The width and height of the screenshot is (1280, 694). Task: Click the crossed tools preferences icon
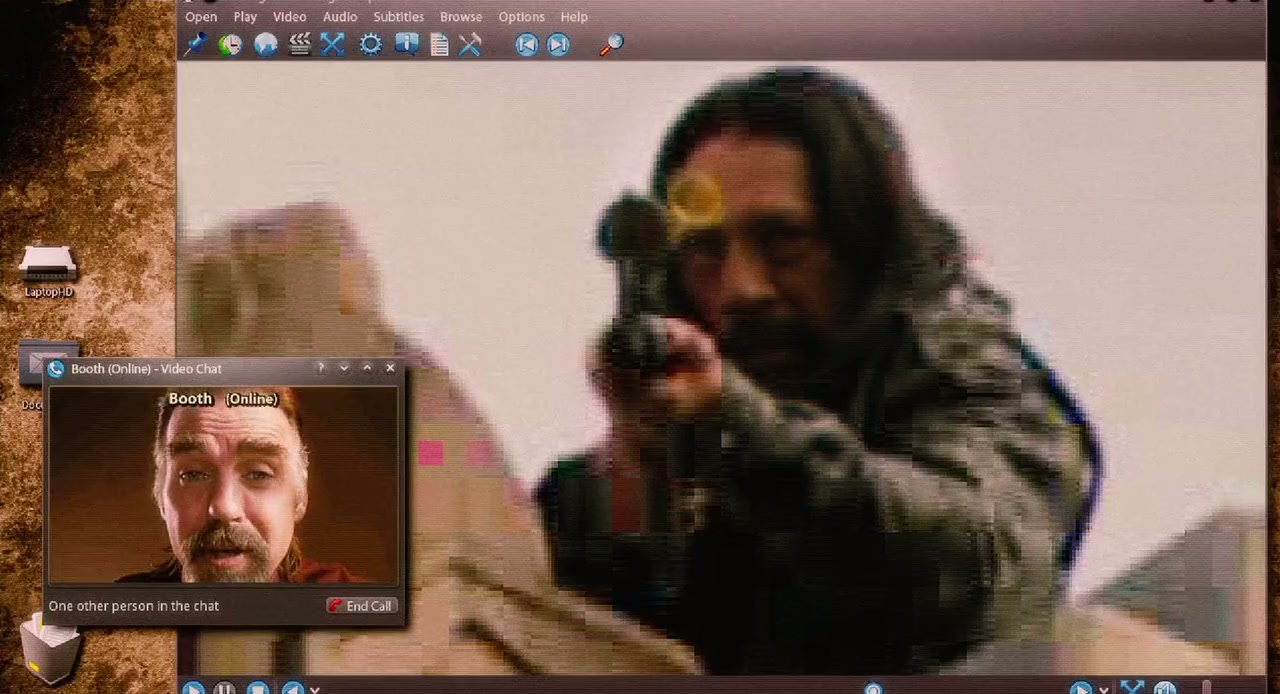(x=470, y=44)
